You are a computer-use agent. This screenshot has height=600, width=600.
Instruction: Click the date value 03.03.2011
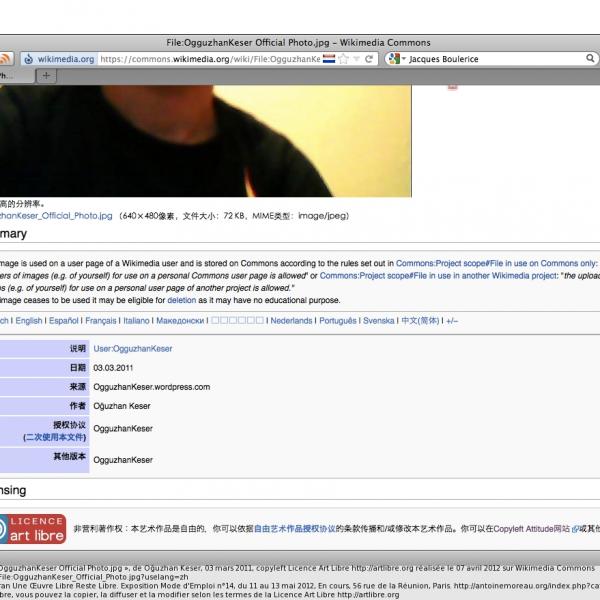(113, 368)
